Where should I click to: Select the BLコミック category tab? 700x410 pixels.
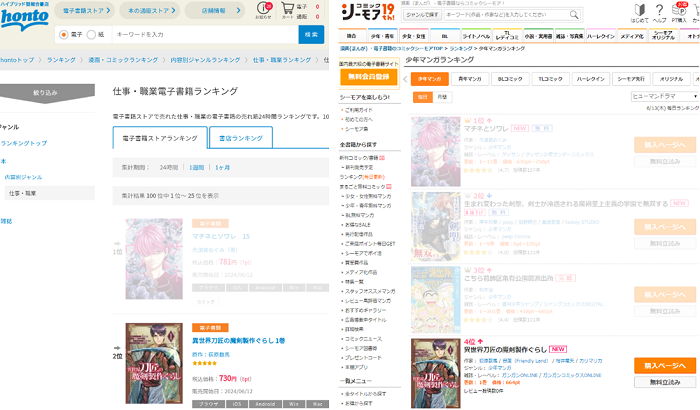510,79
